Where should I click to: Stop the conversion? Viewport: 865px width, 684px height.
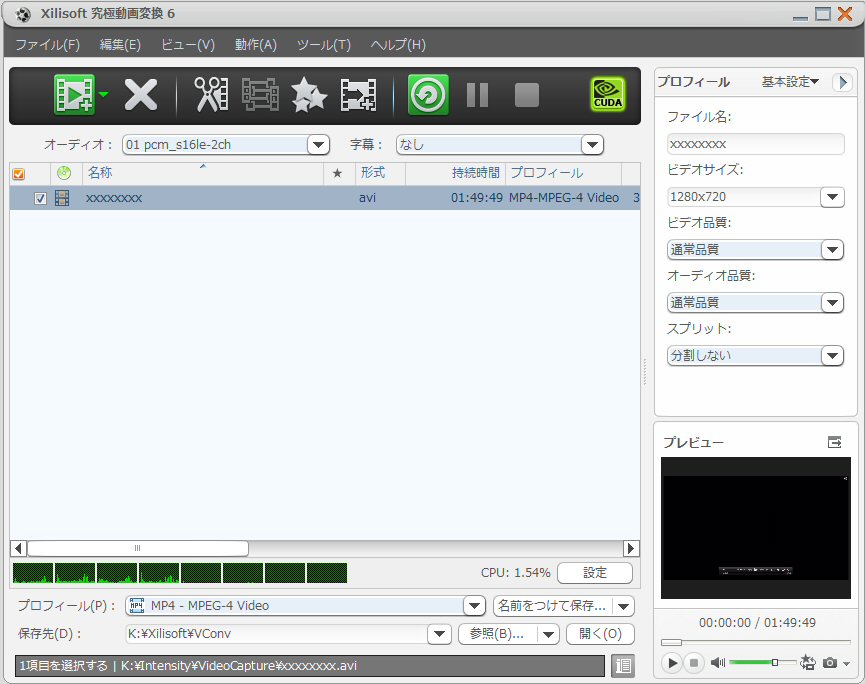(x=527, y=95)
